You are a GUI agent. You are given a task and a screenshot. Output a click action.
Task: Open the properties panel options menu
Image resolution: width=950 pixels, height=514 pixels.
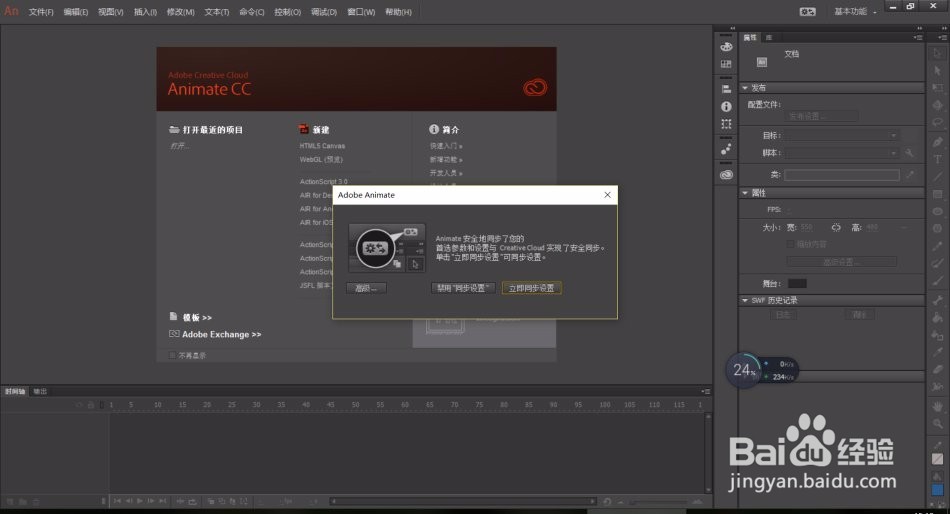click(918, 38)
